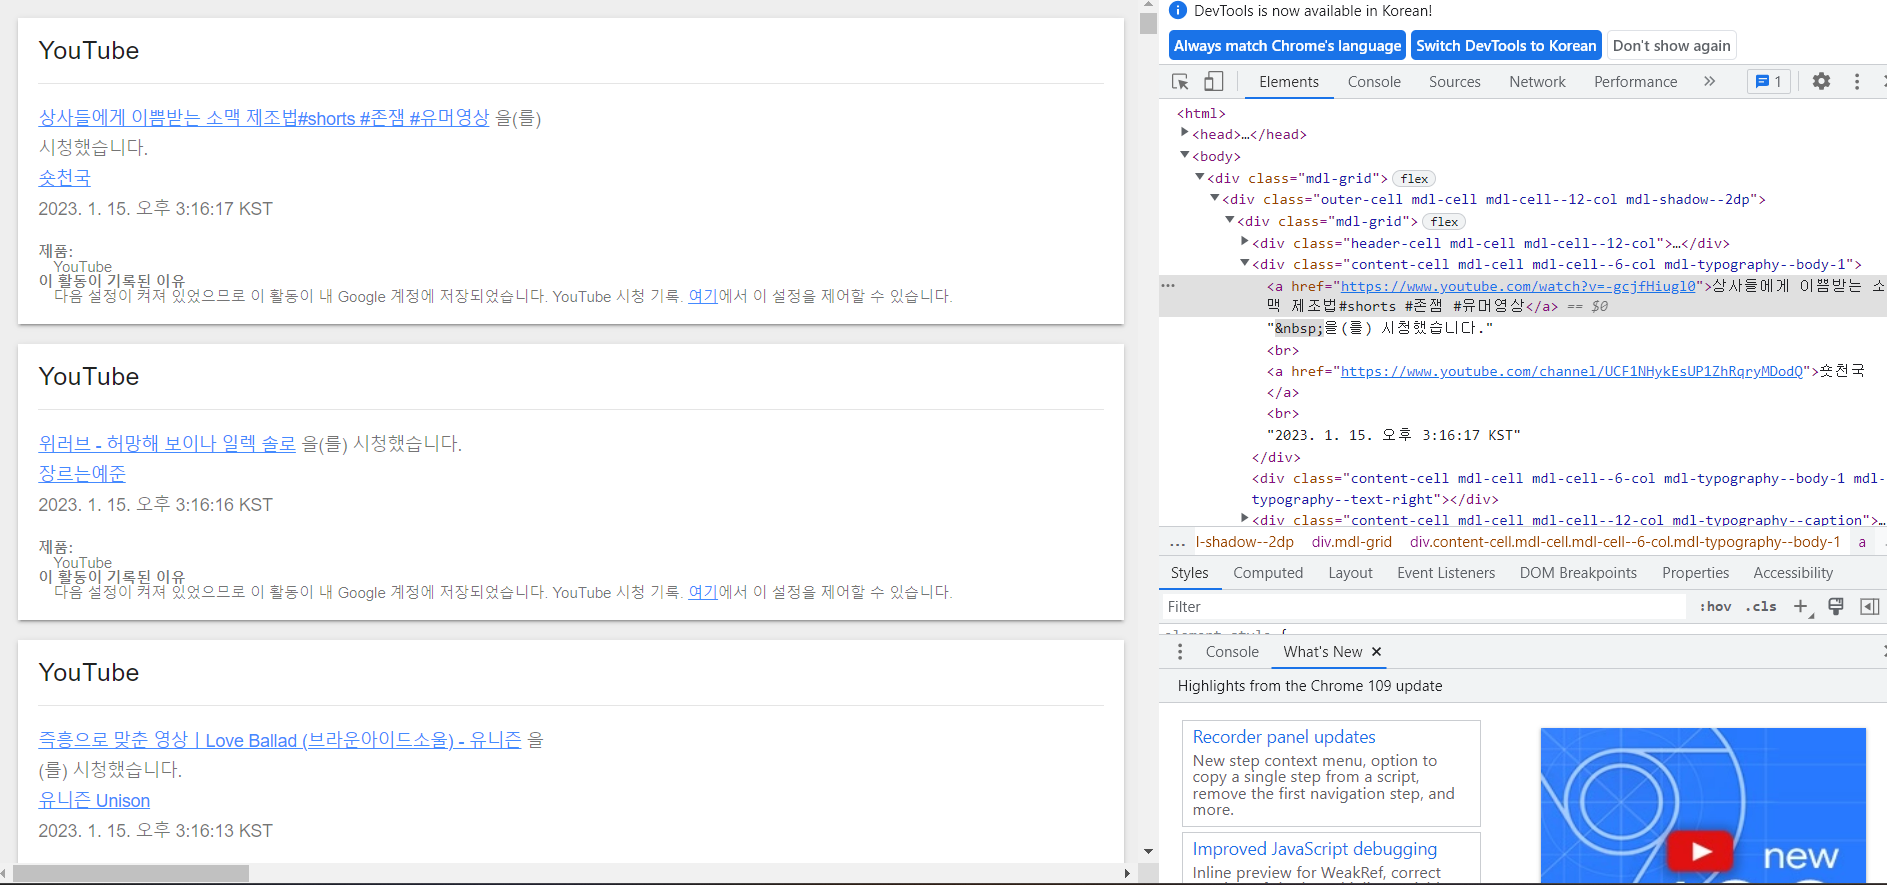Viewport: 1887px width, 885px height.
Task: Click the page's horizontal scrollbar thumb
Action: (x=131, y=873)
